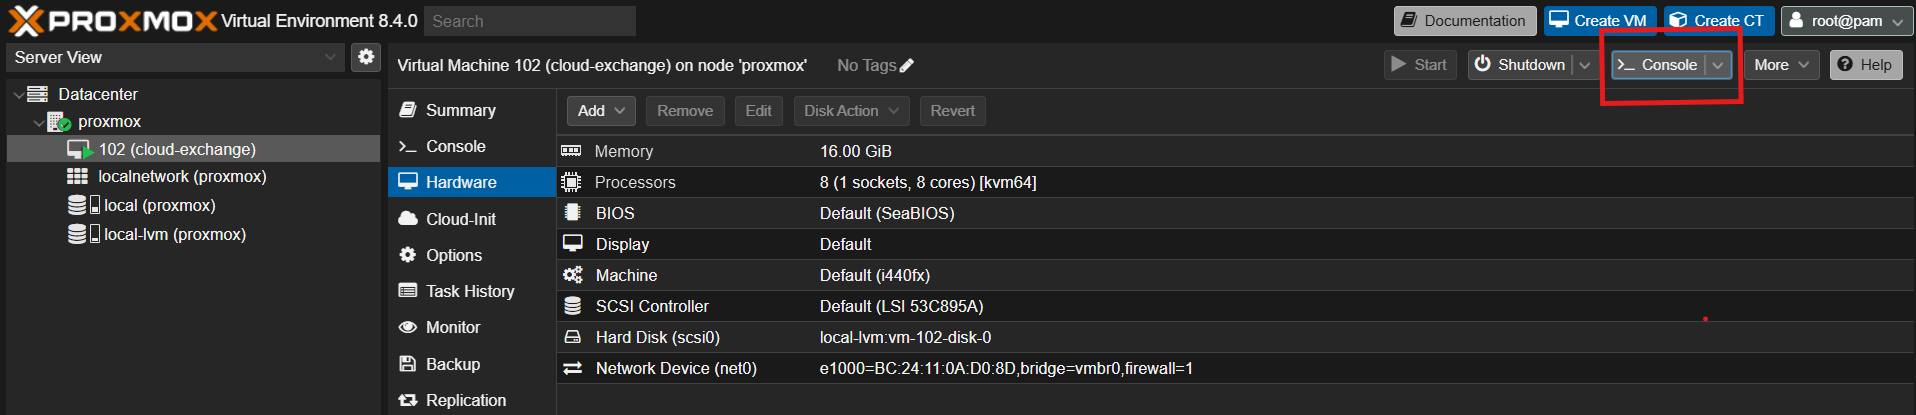Click the local-lvm:vm-102-disk-0 value

pos(906,337)
